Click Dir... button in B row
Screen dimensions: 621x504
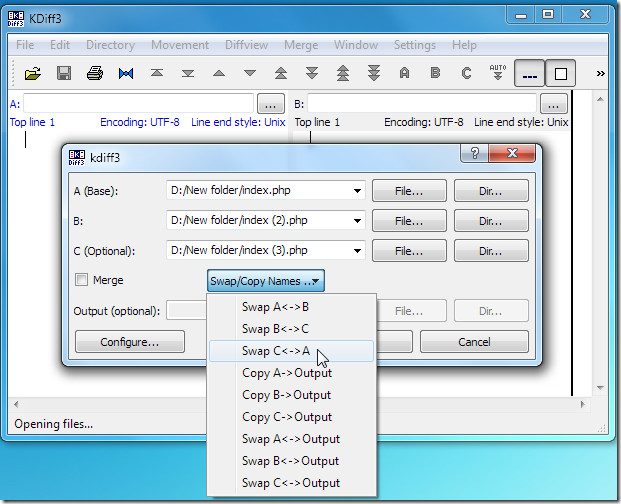click(x=491, y=221)
